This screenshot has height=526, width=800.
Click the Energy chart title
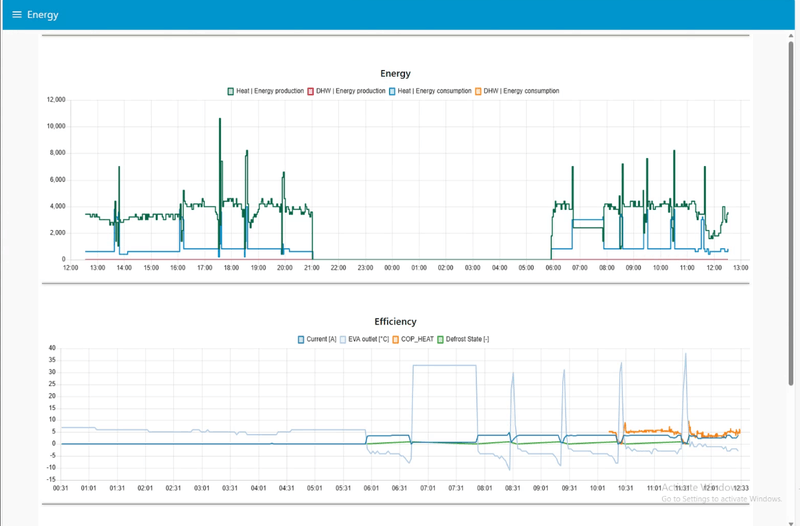[395, 73]
